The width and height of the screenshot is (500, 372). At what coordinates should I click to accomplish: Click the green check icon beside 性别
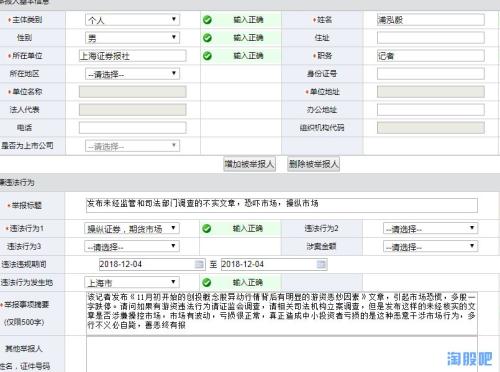(207, 38)
